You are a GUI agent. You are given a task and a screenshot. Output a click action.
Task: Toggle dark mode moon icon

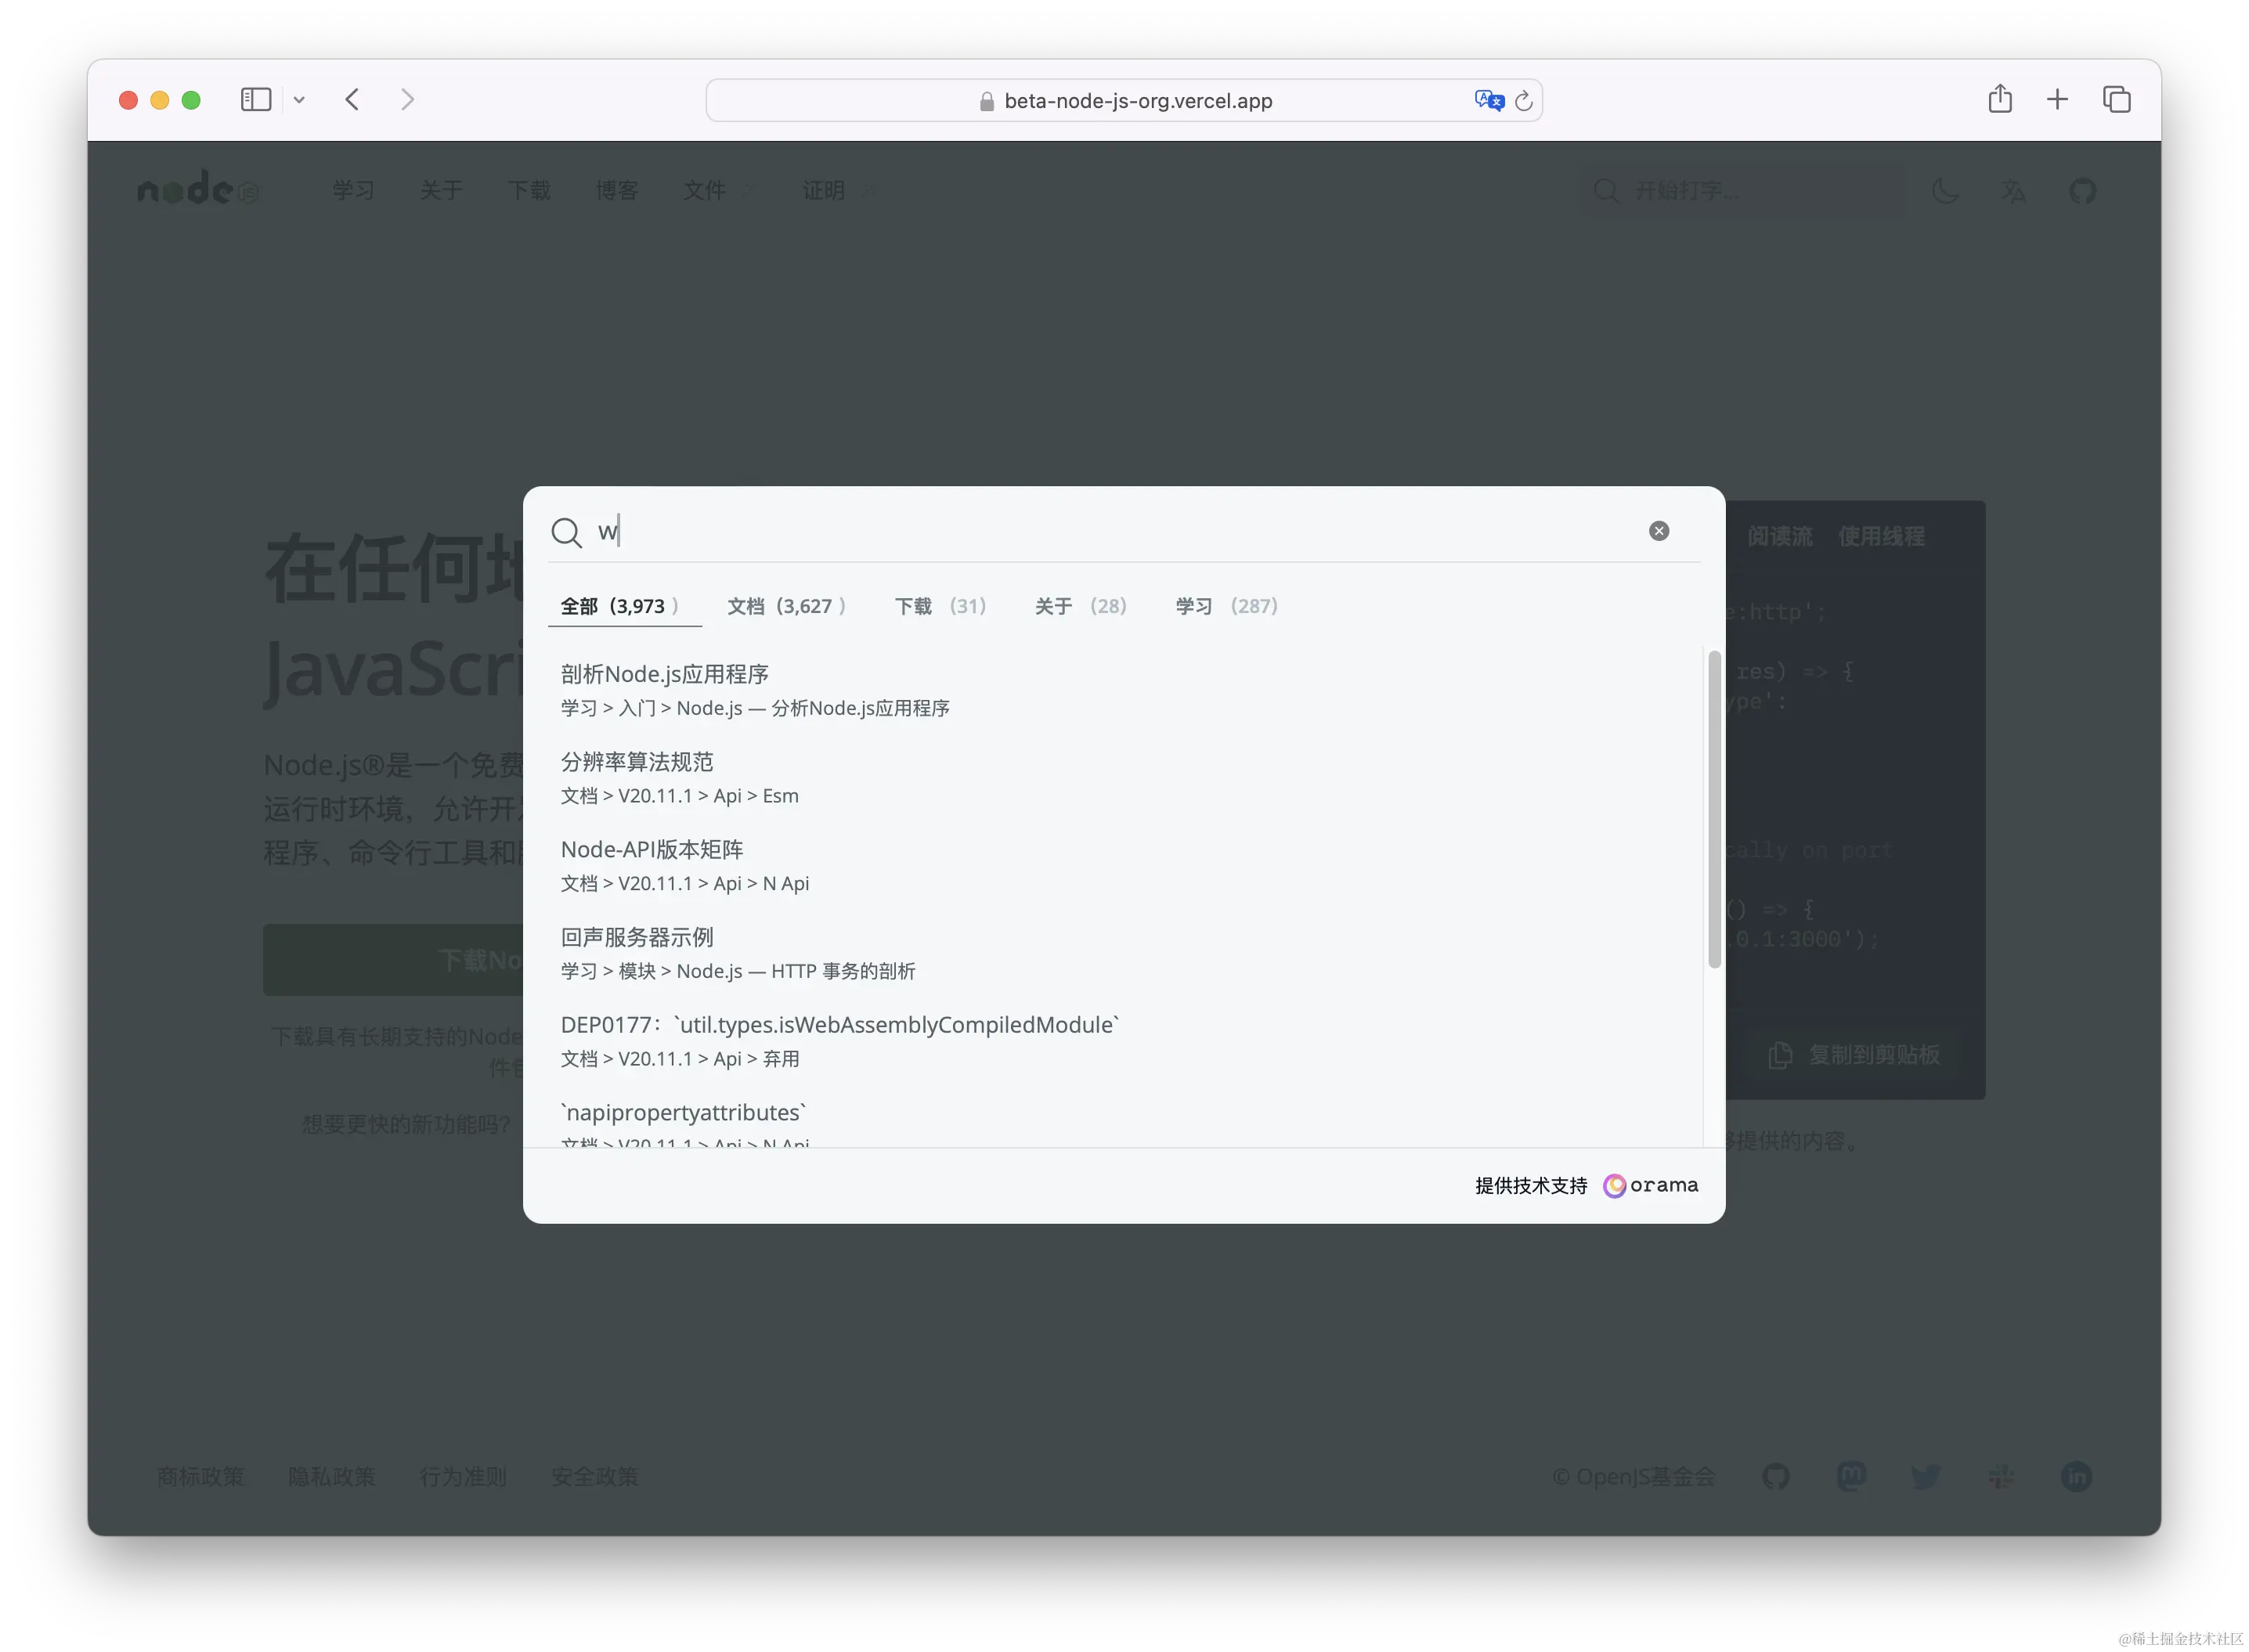[x=1945, y=190]
